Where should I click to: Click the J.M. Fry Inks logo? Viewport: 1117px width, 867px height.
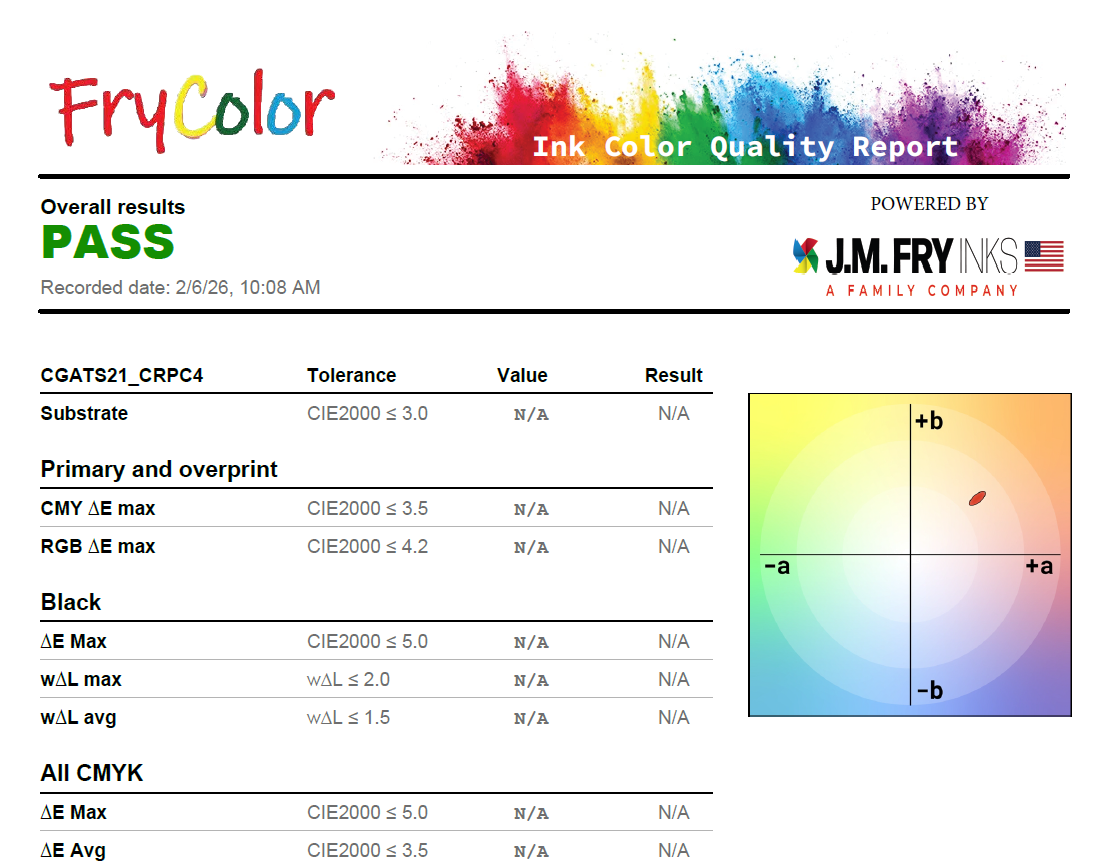[x=928, y=266]
